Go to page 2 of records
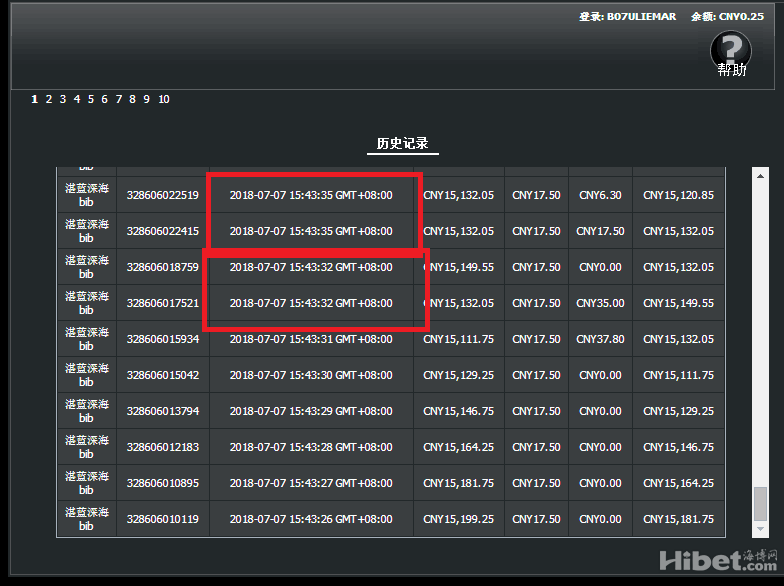This screenshot has height=586, width=784. pyautogui.click(x=48, y=99)
